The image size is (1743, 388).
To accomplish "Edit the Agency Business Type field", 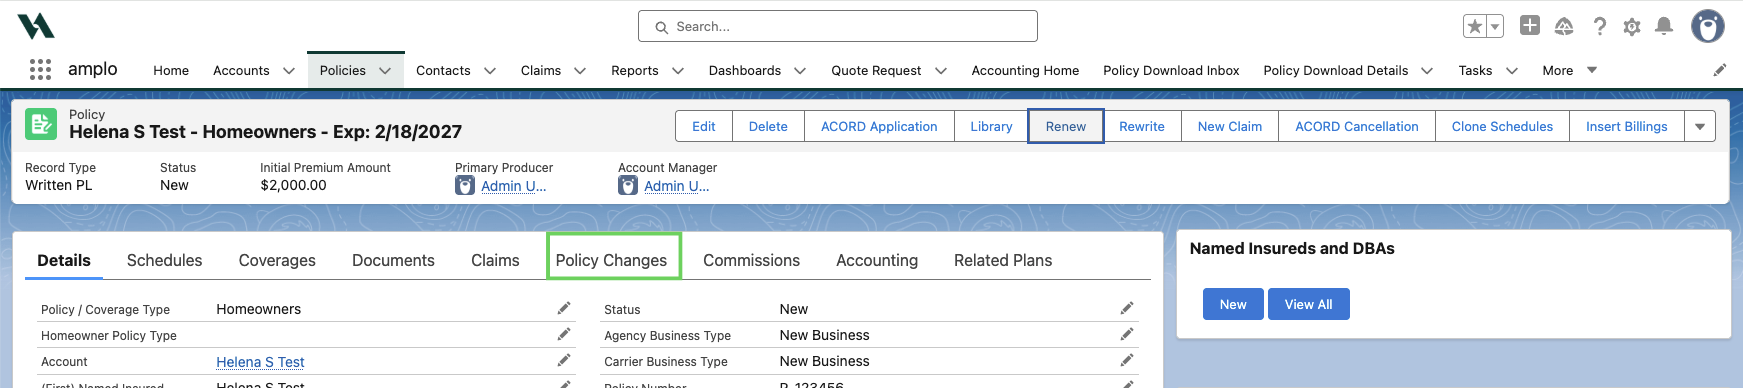I will [1127, 334].
